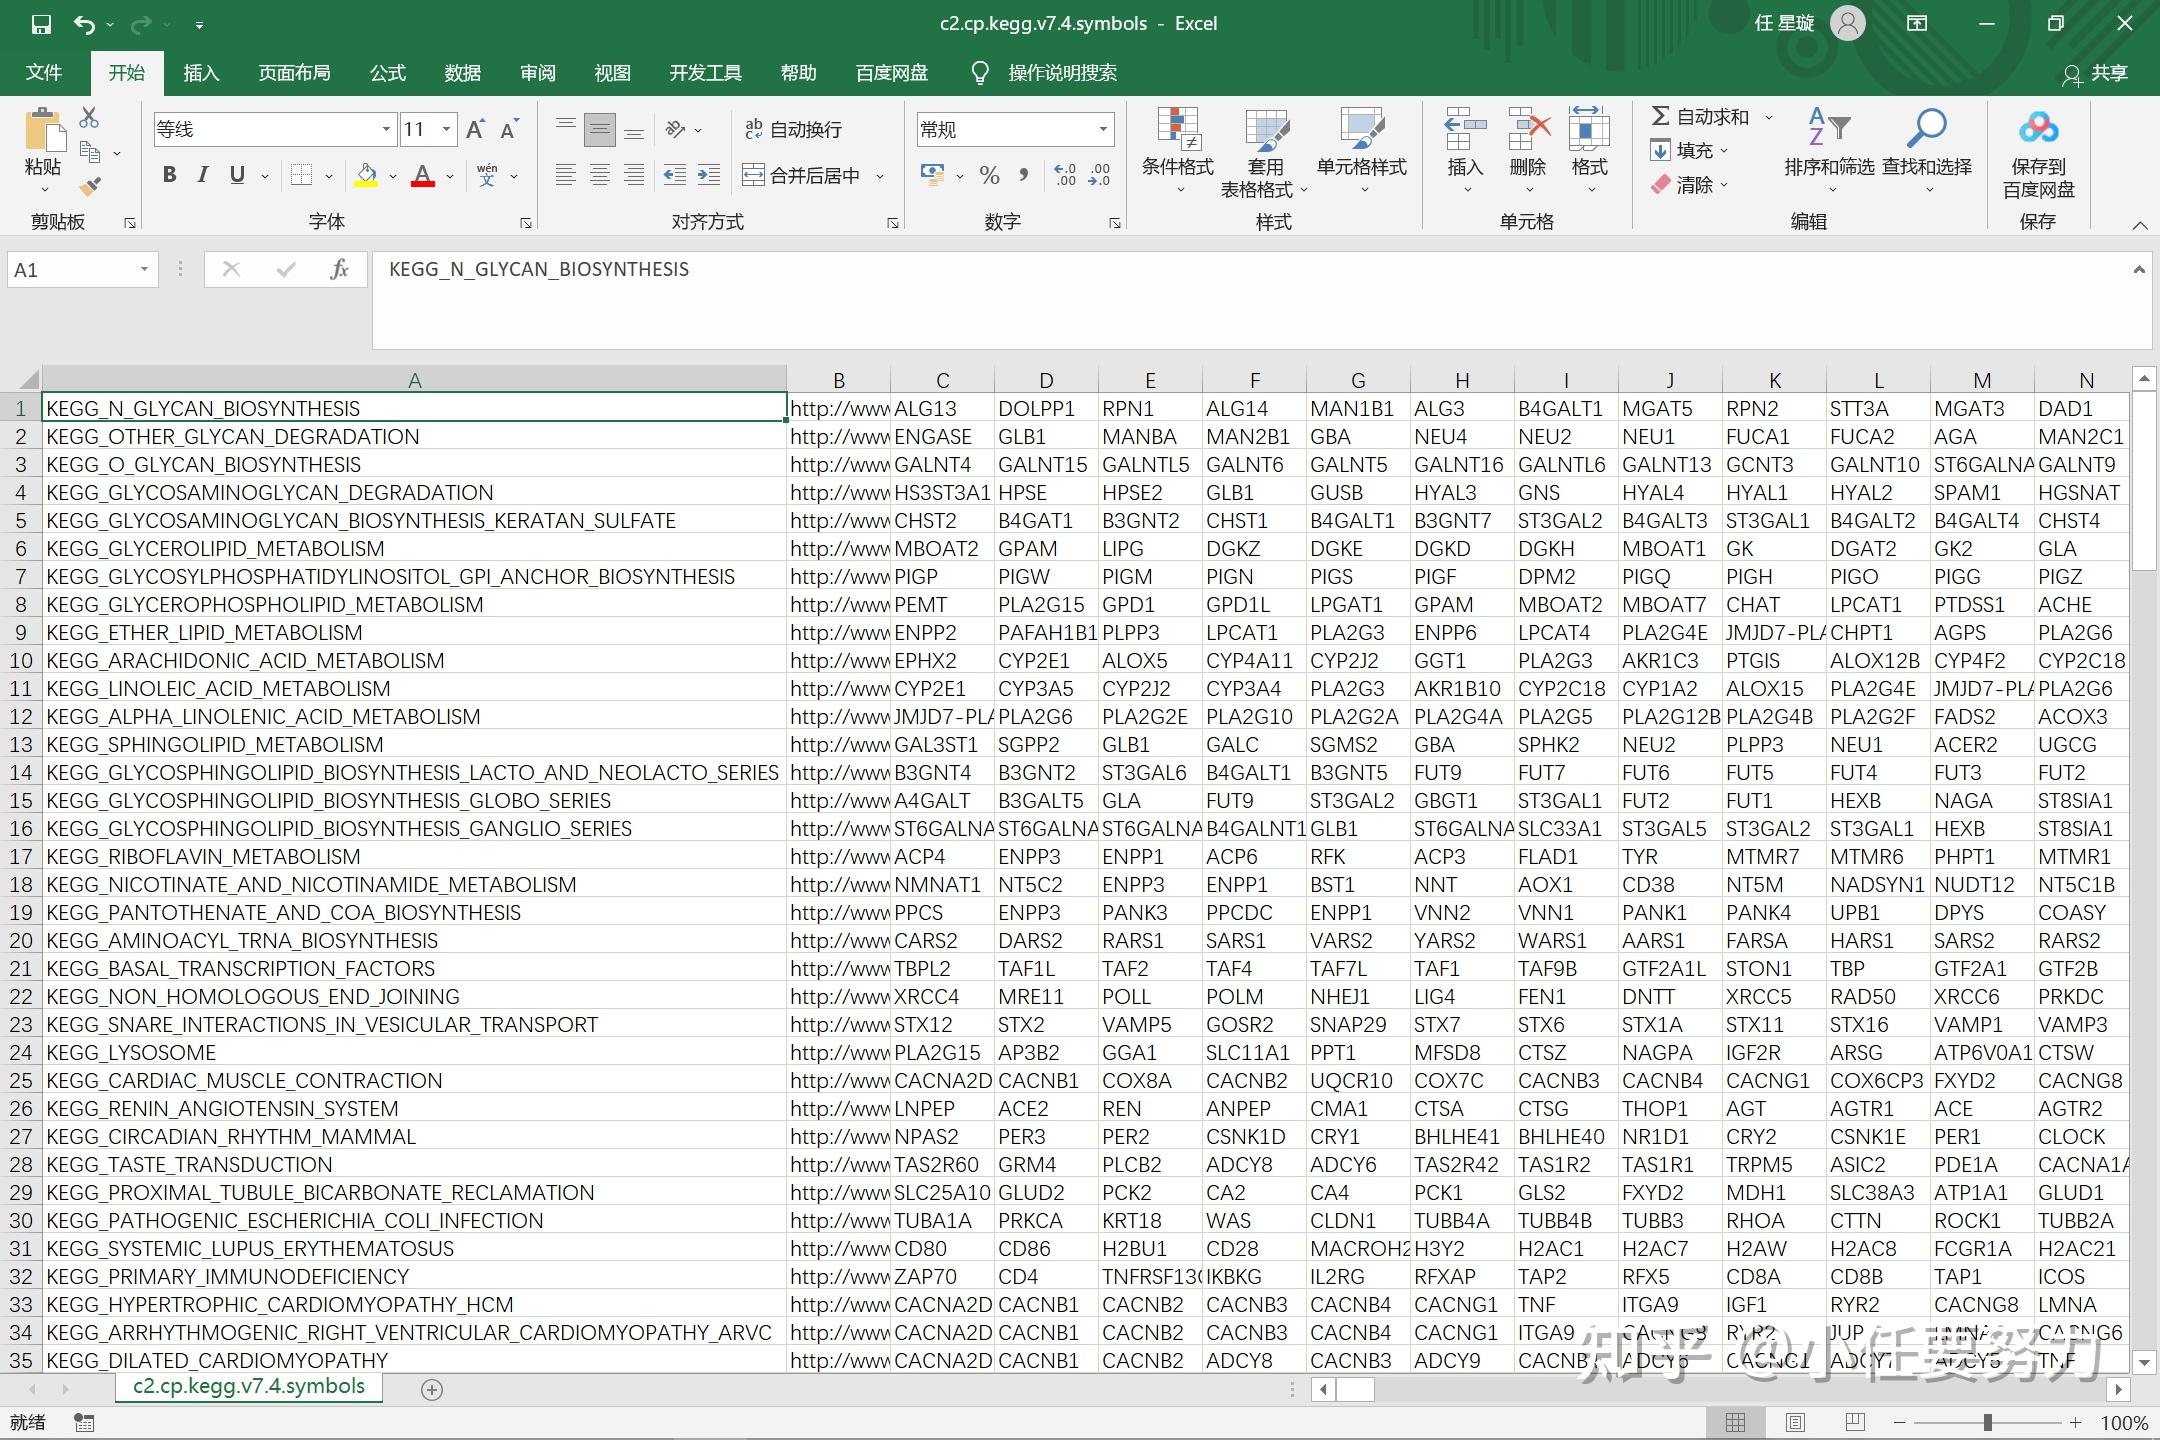Apply the Increase Font Size icon
This screenshot has height=1440, width=2160.
coord(476,129)
